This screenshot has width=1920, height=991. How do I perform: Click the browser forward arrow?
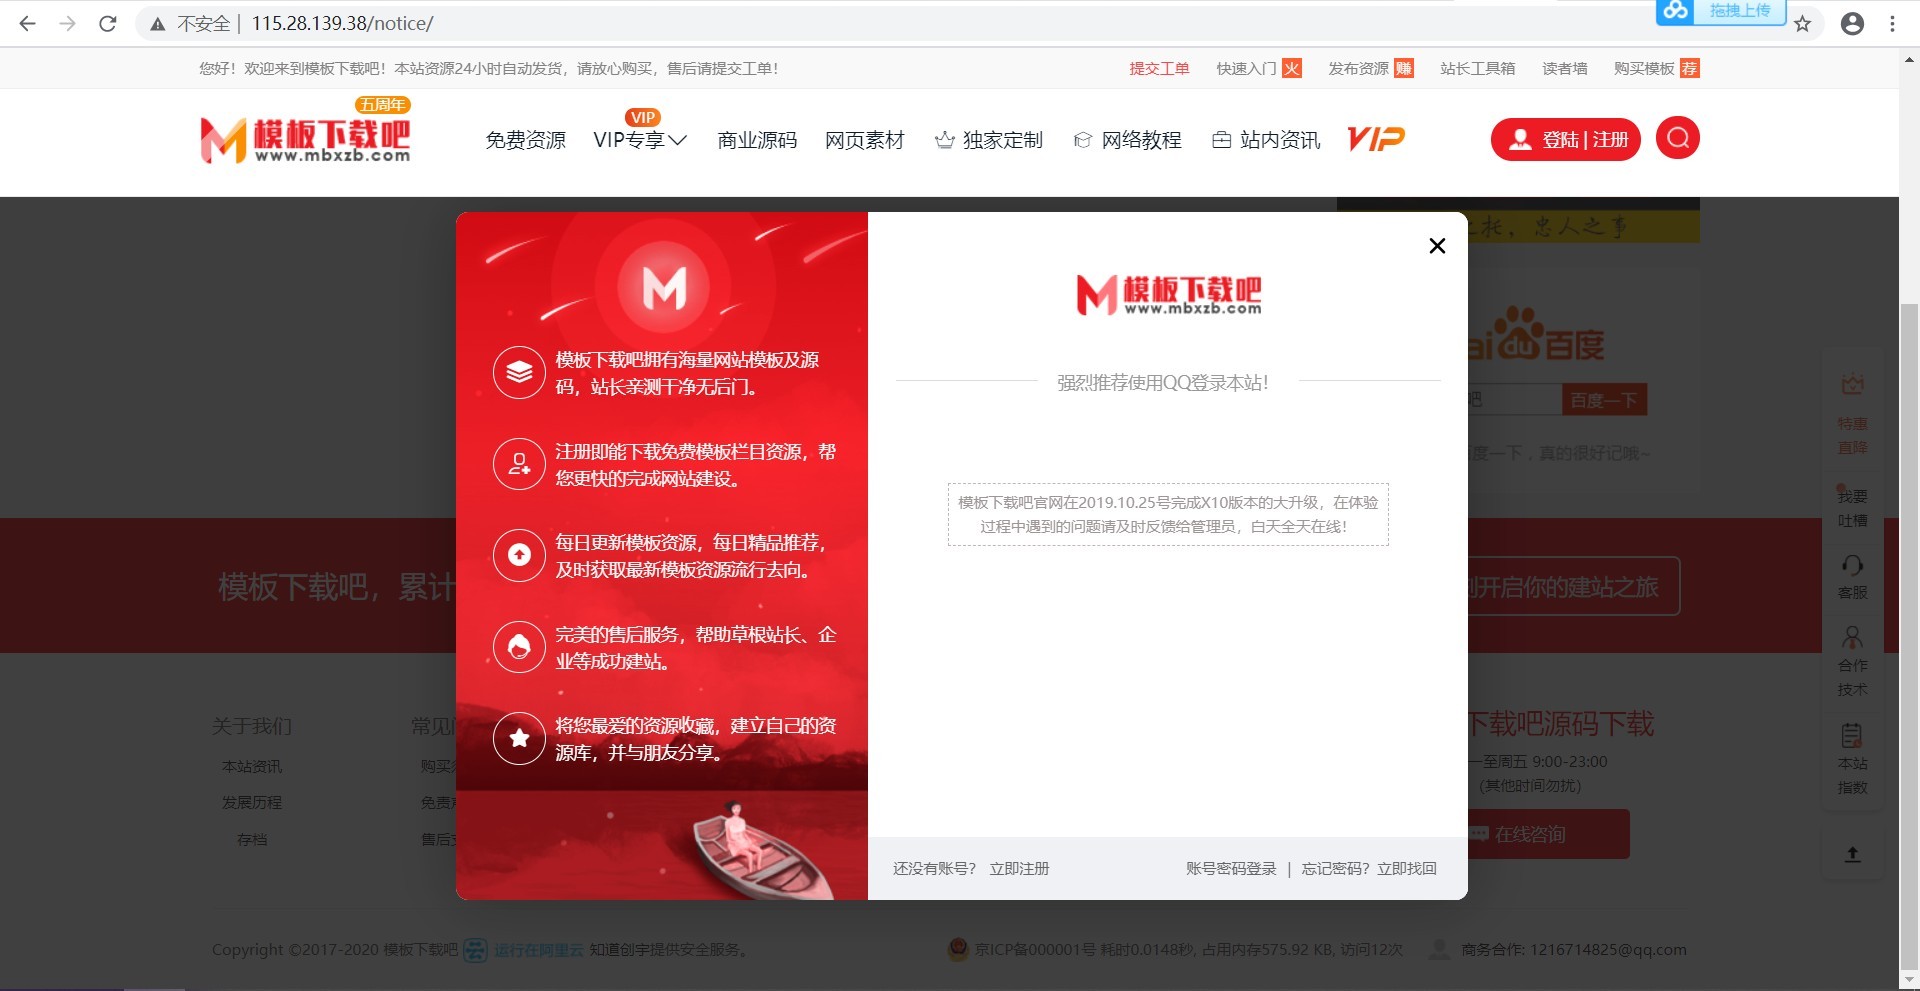pyautogui.click(x=68, y=23)
